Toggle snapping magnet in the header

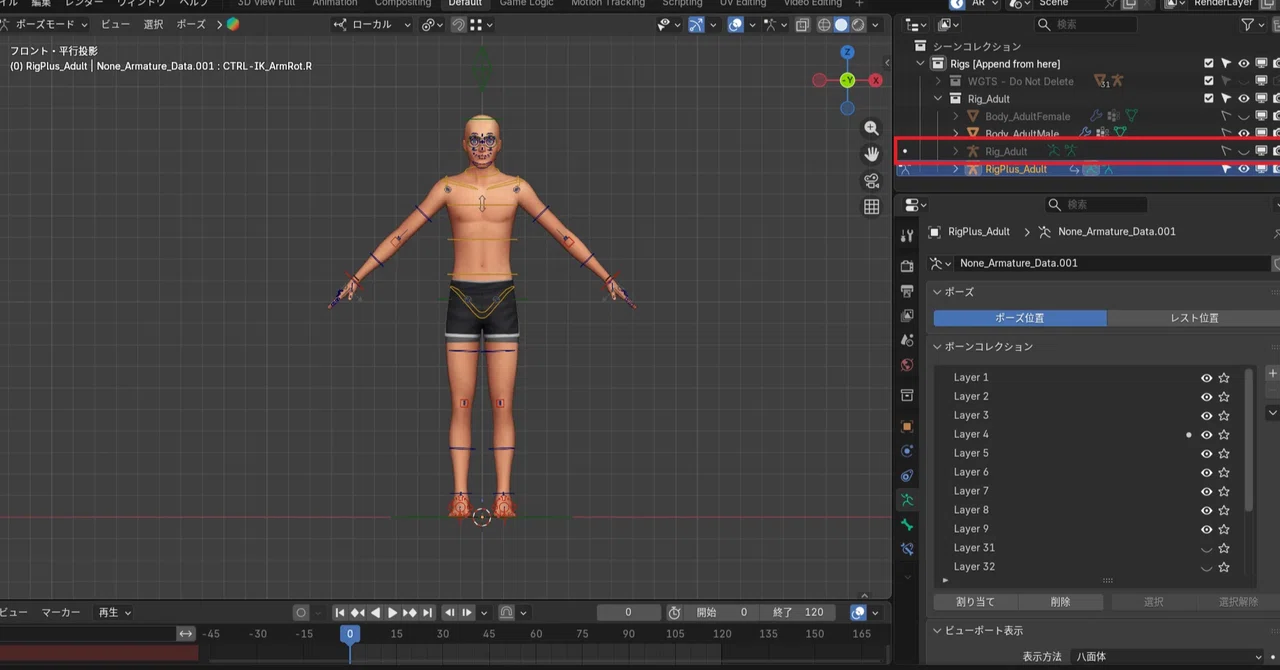(458, 25)
